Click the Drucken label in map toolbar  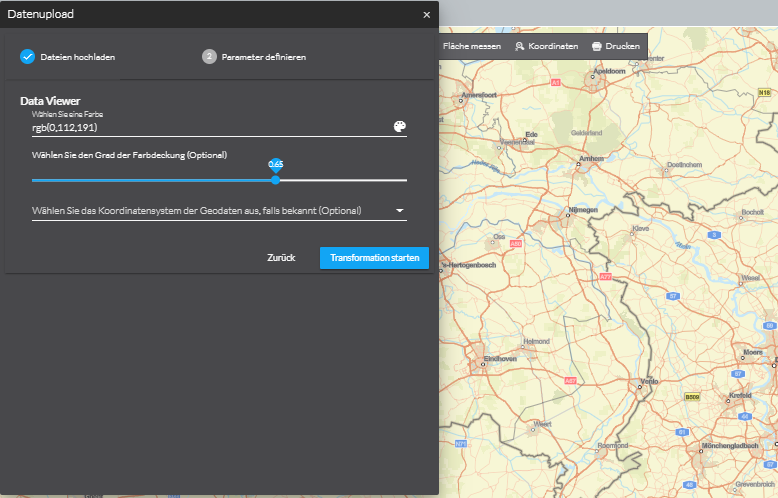click(x=622, y=46)
